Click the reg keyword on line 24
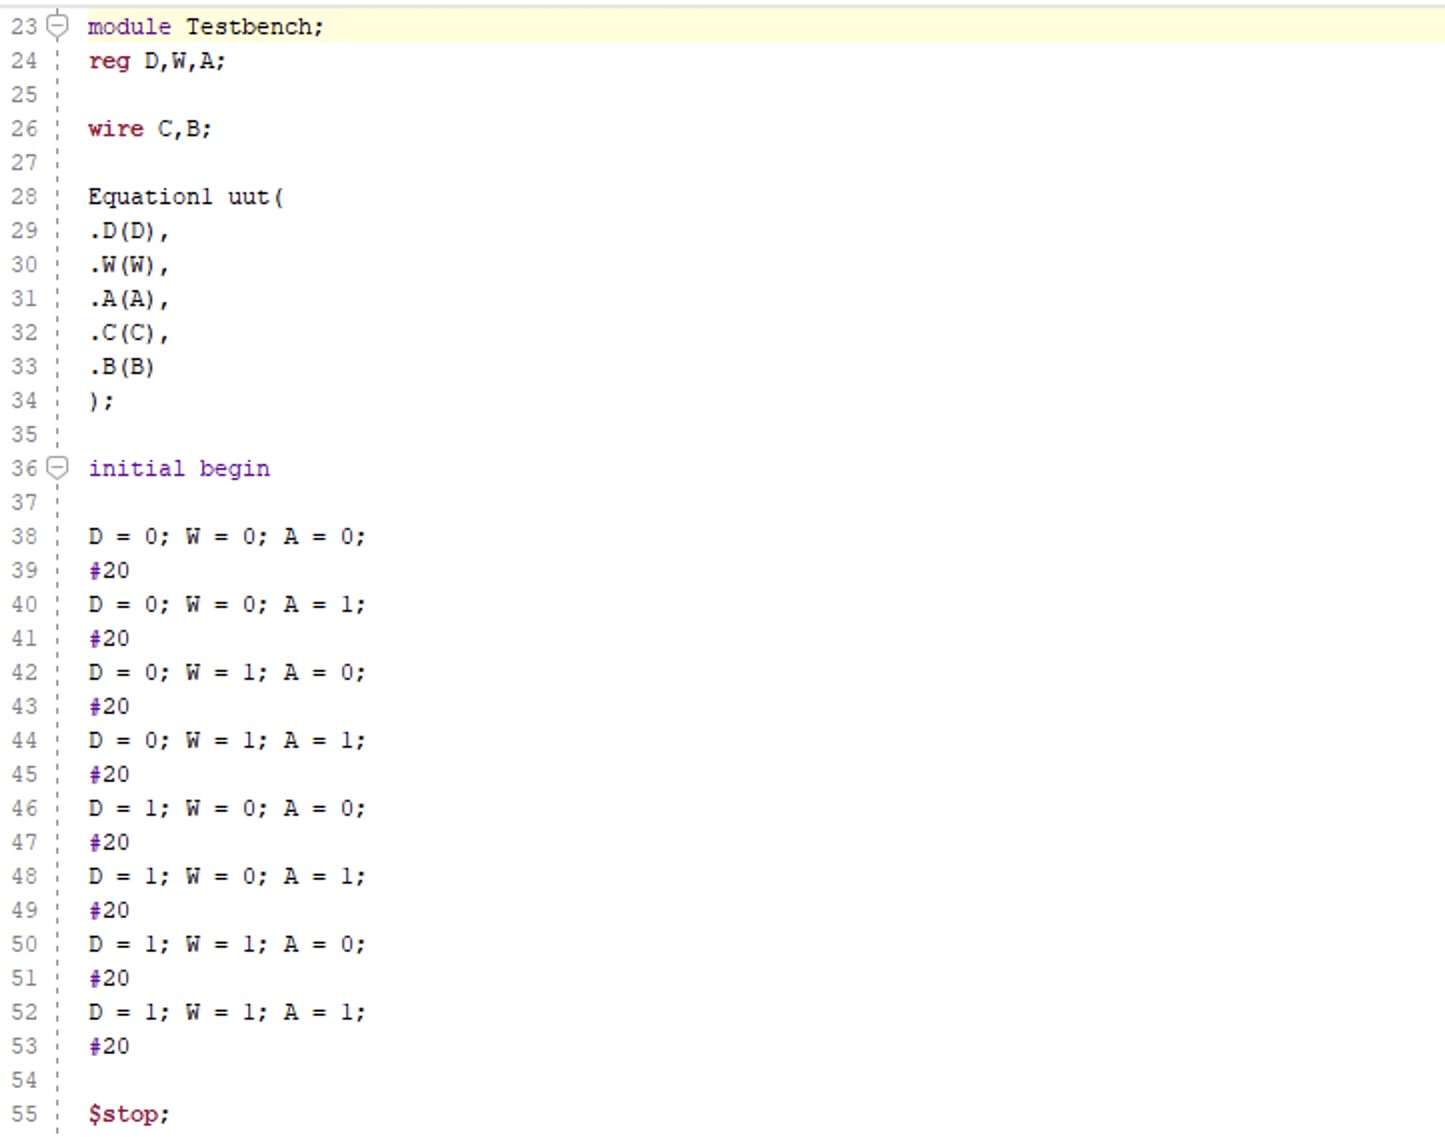The image size is (1445, 1137). click(107, 61)
